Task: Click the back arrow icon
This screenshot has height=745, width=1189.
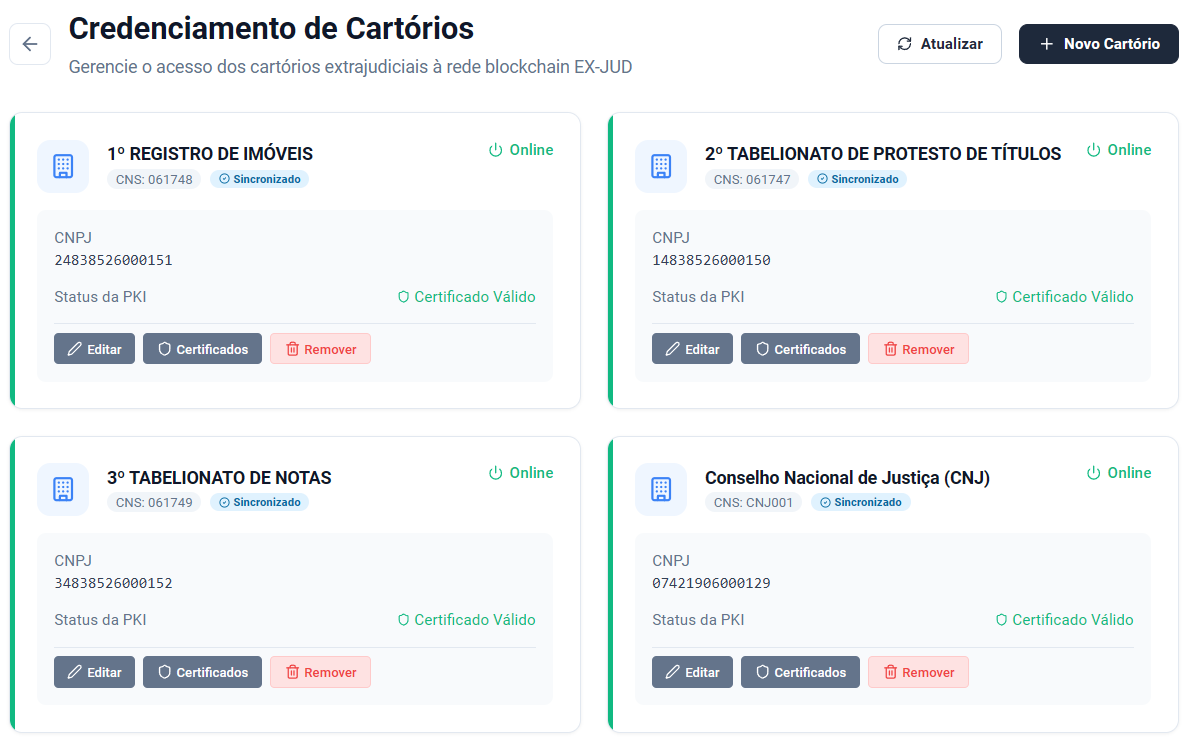Action: 30,44
